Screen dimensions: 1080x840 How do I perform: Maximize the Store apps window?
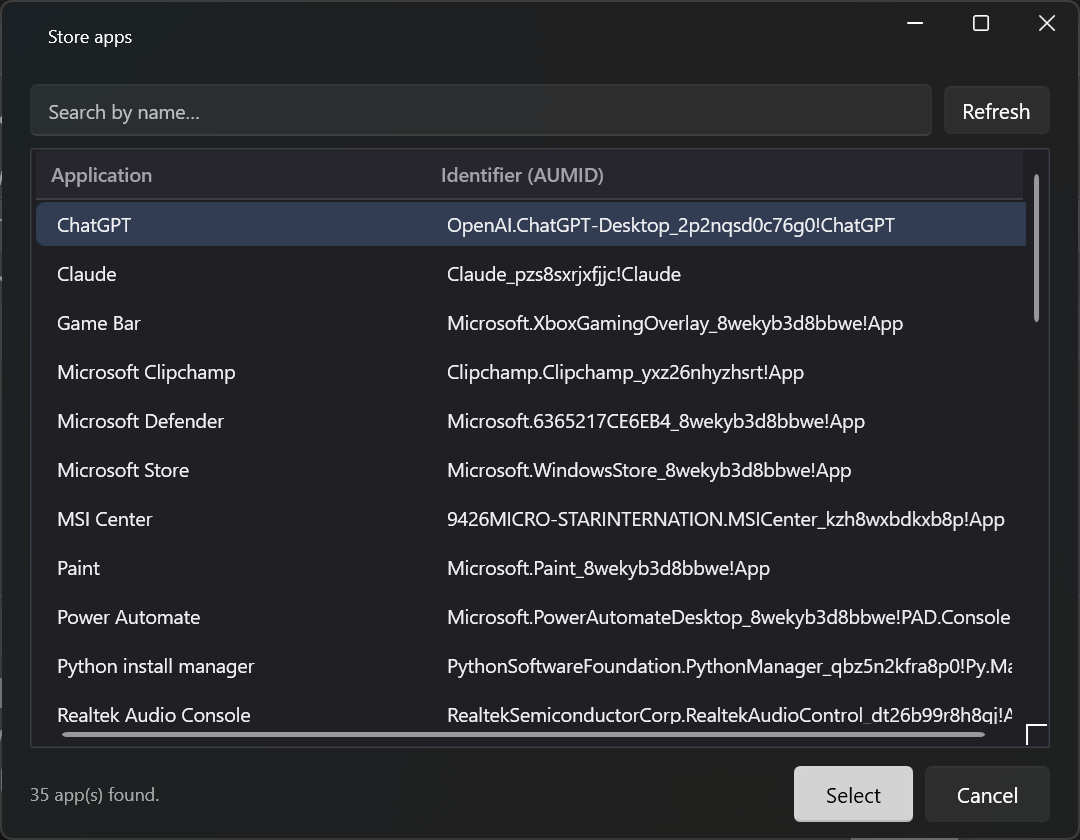point(981,23)
